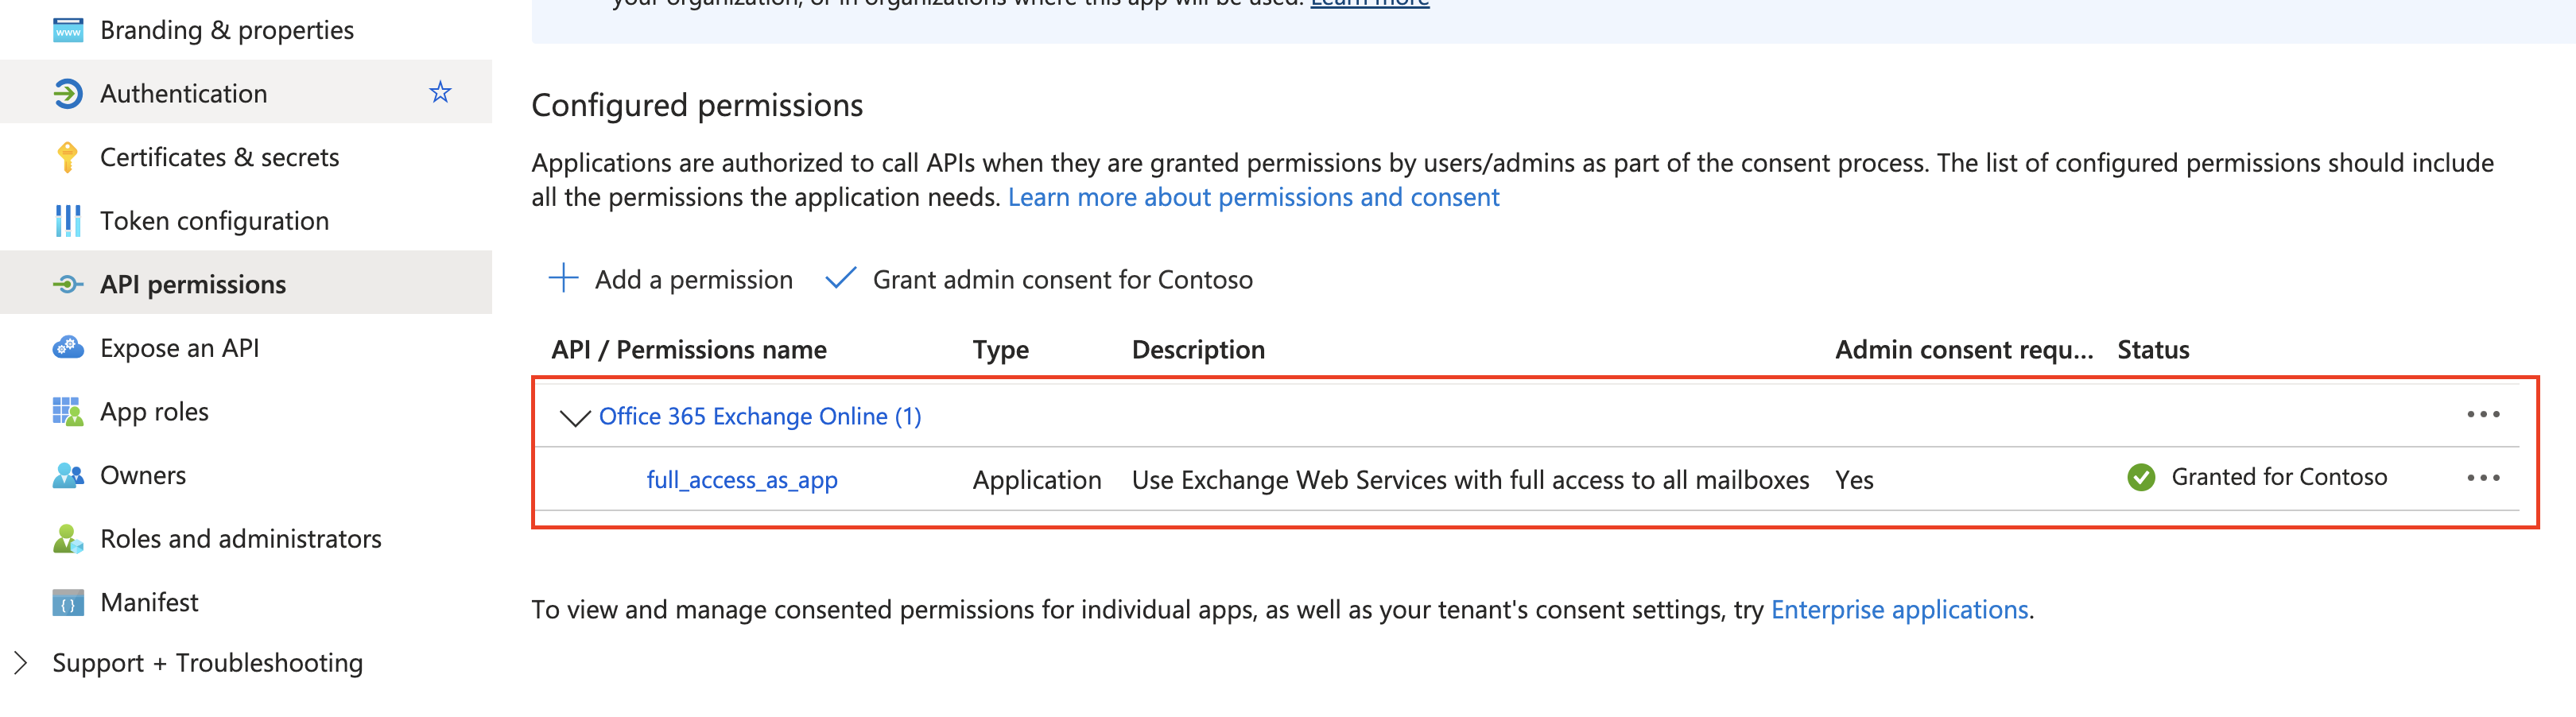2576x717 pixels.
Task: Click the Token configuration icon
Action: (67, 221)
